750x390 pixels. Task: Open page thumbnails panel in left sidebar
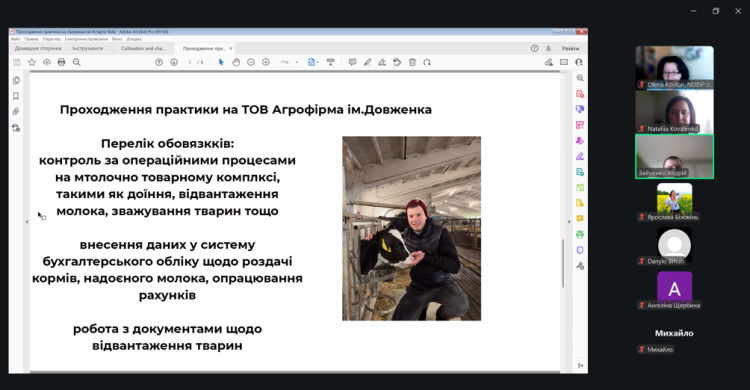[x=16, y=80]
